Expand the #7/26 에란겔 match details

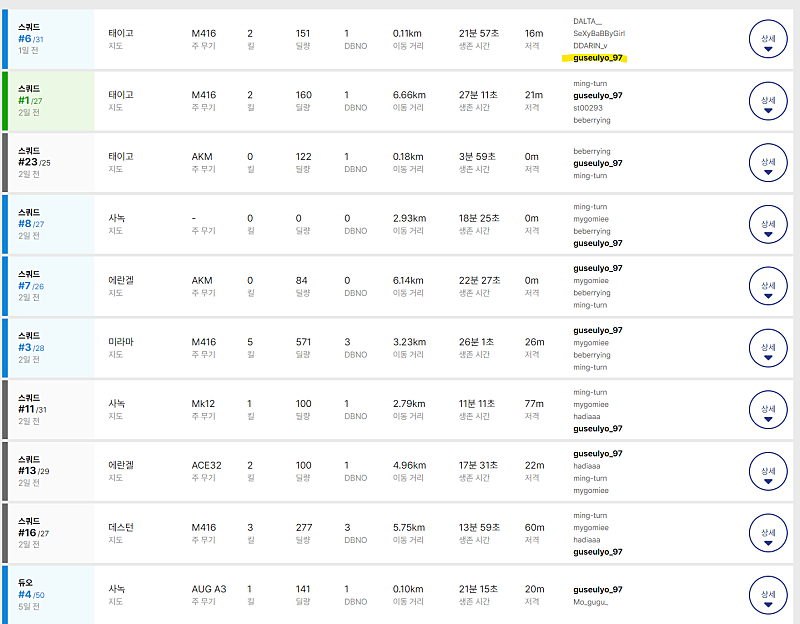768,286
